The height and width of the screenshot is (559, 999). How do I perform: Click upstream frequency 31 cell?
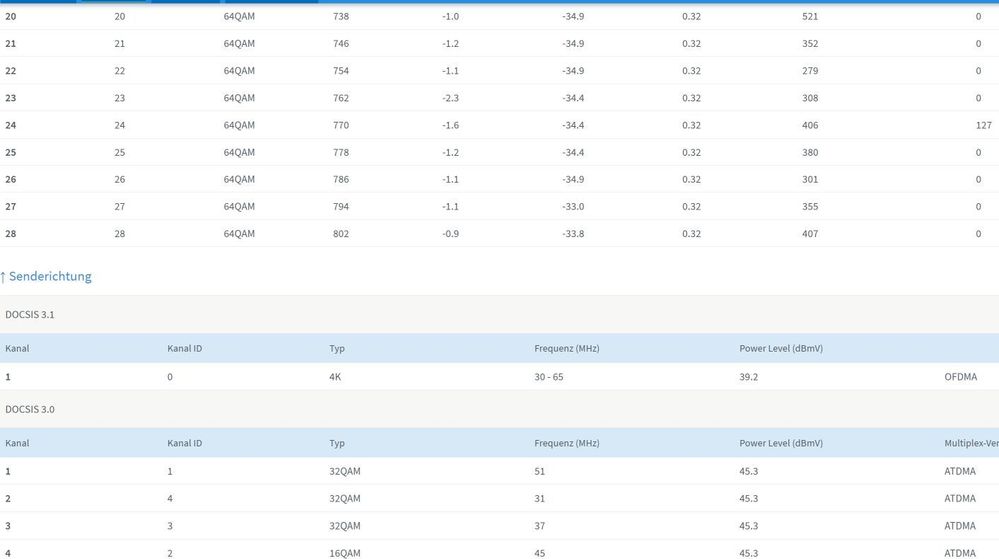tap(540, 498)
